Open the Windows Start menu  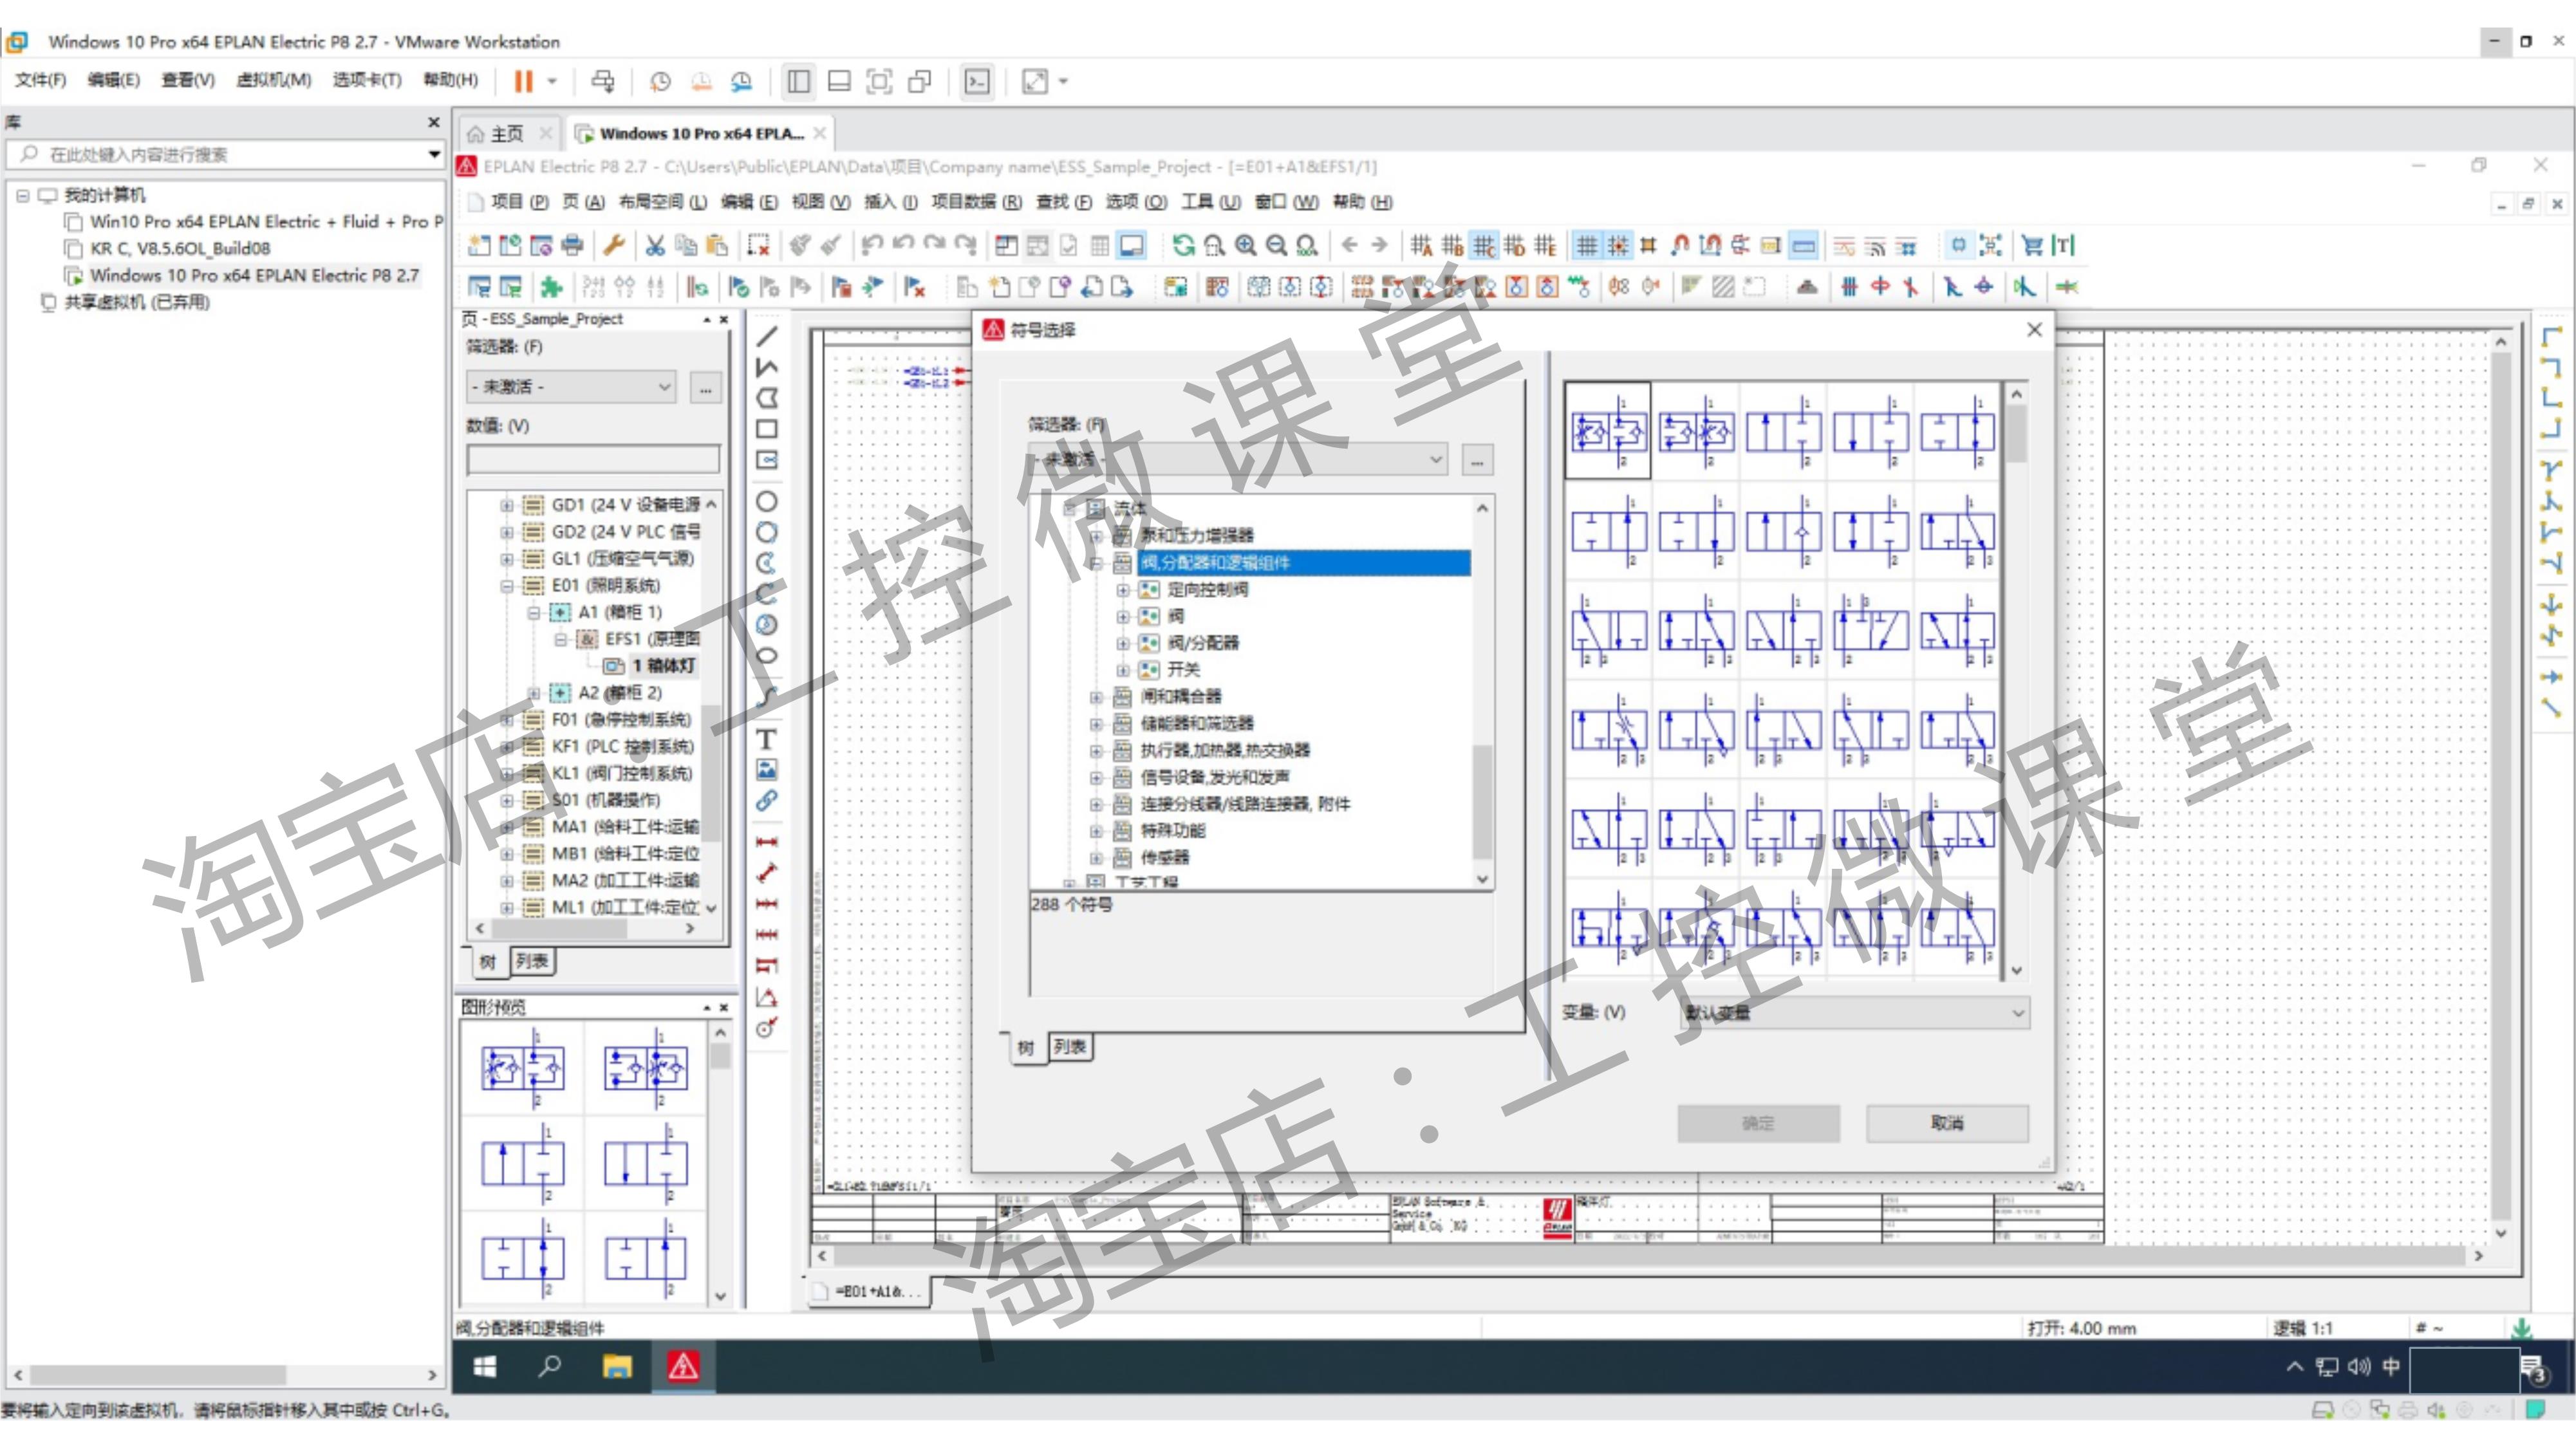tap(485, 1366)
